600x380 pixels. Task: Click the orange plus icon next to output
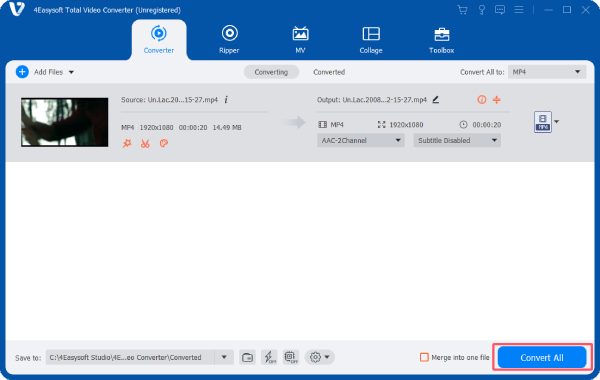[x=497, y=100]
